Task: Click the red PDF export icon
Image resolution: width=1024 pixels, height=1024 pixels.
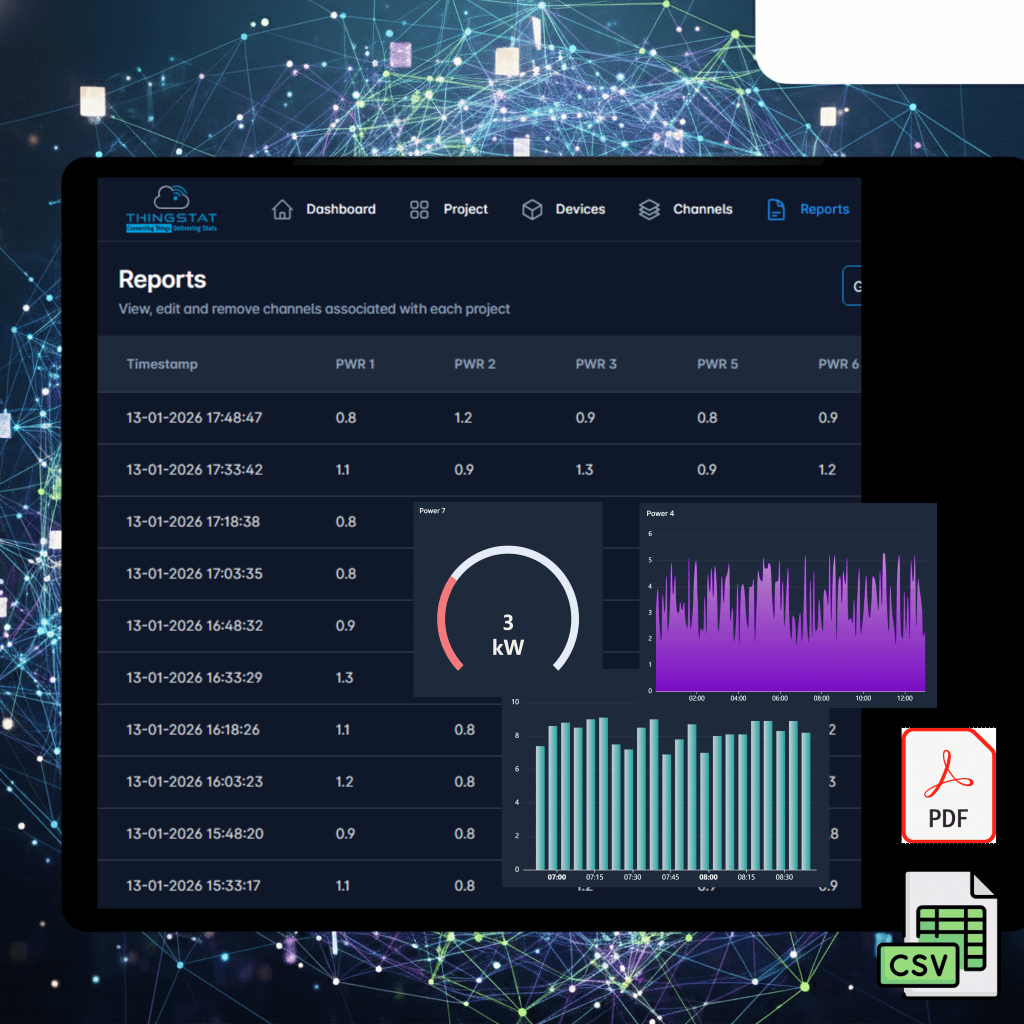Action: [948, 785]
